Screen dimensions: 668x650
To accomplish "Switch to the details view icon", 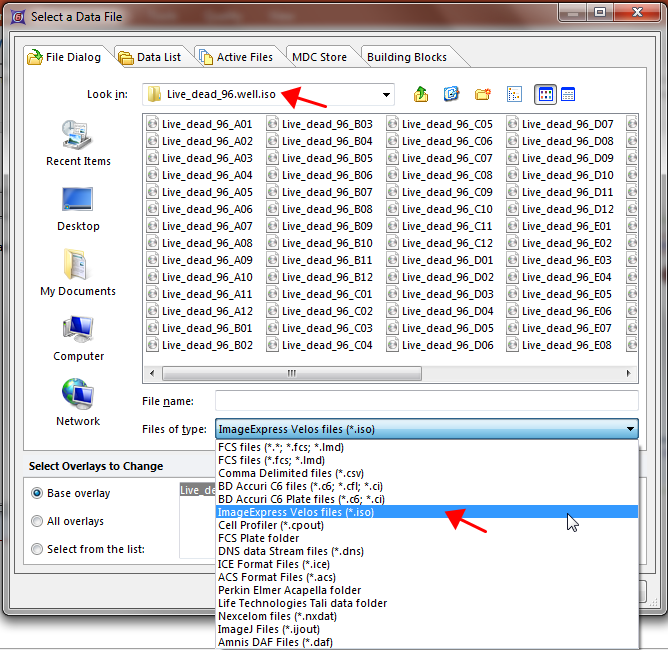I will [568, 94].
